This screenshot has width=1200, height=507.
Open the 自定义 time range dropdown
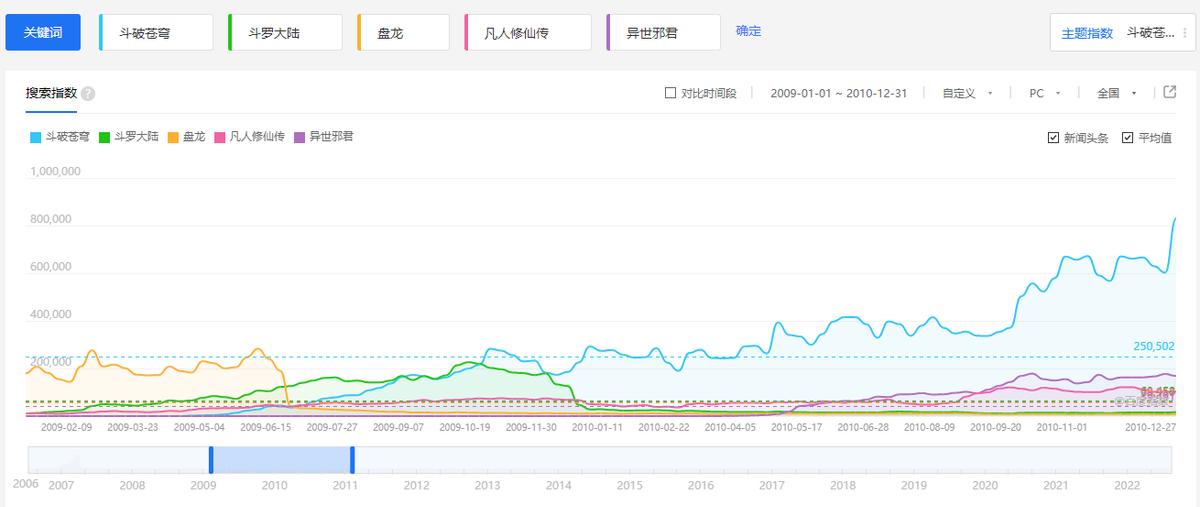click(967, 93)
